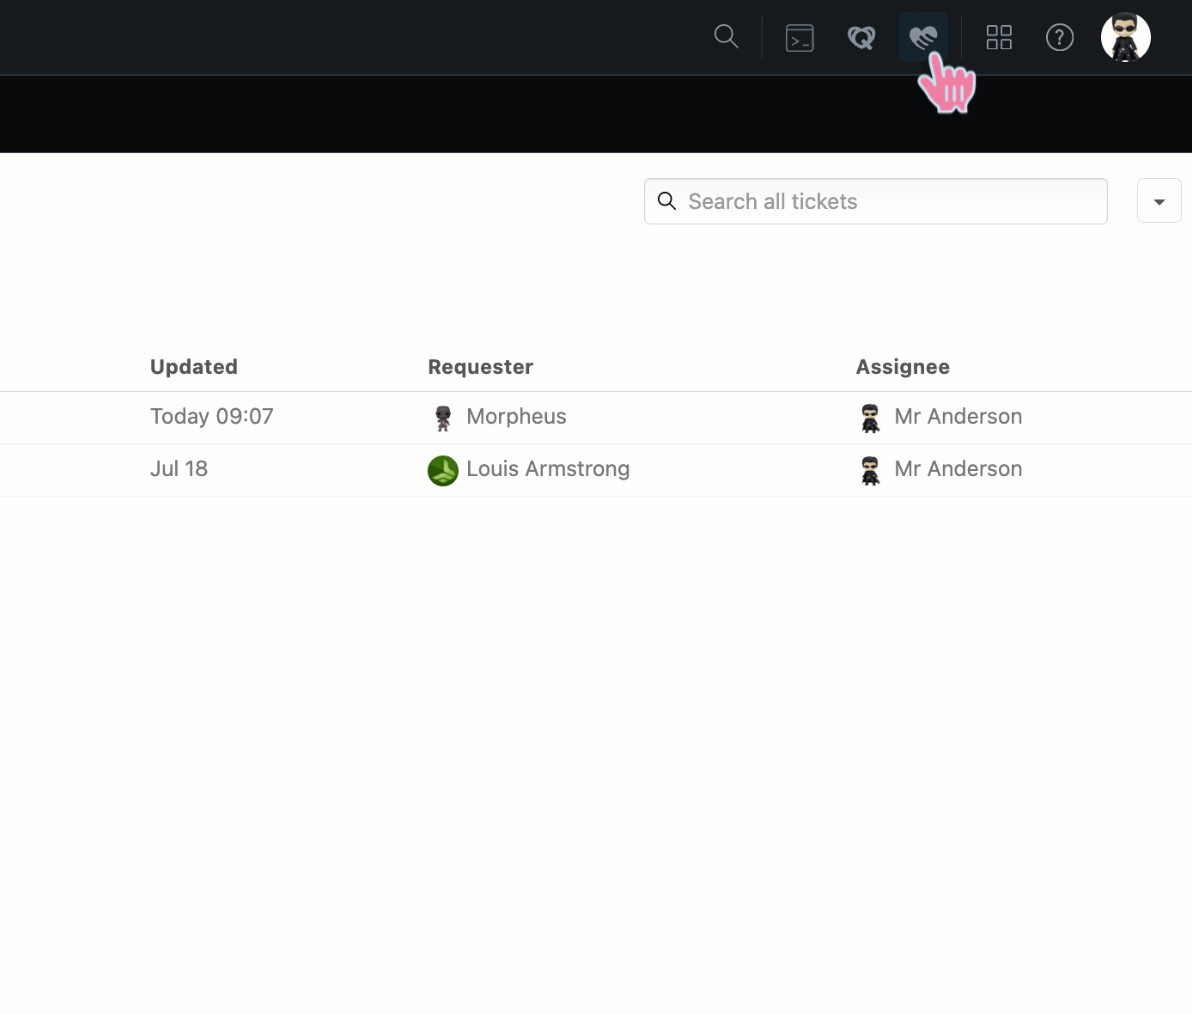This screenshot has height=1014, width=1192.
Task: Select the Jul 18 updated cell
Action: 179,469
